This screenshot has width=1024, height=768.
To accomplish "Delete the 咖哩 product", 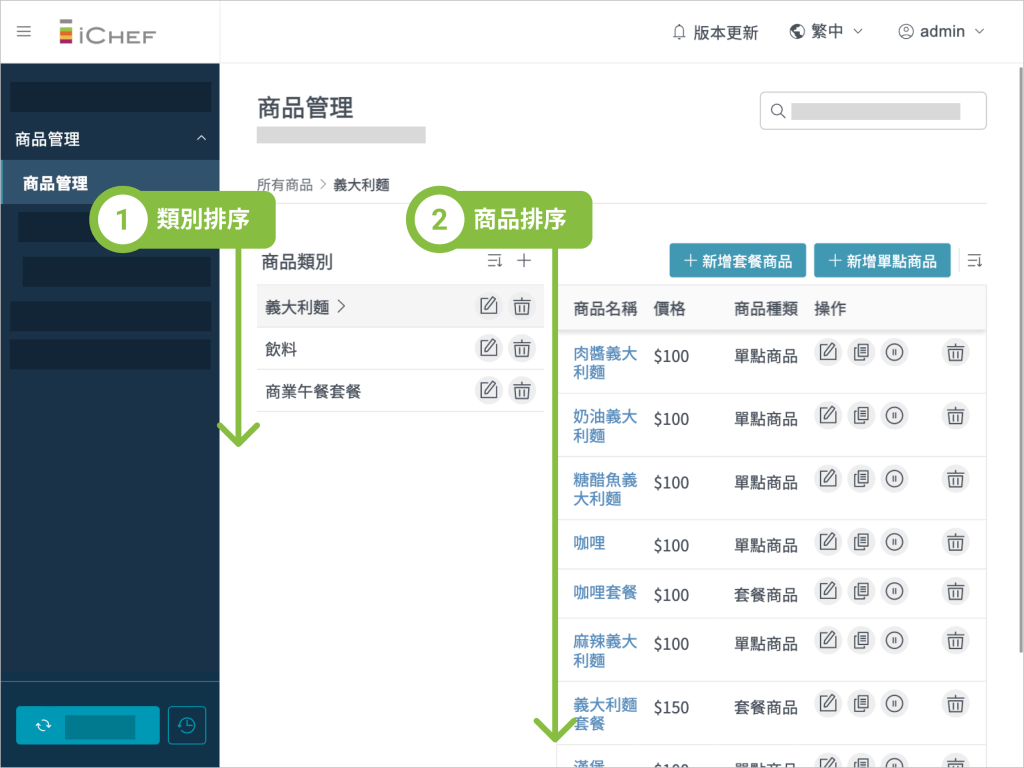I will point(956,542).
